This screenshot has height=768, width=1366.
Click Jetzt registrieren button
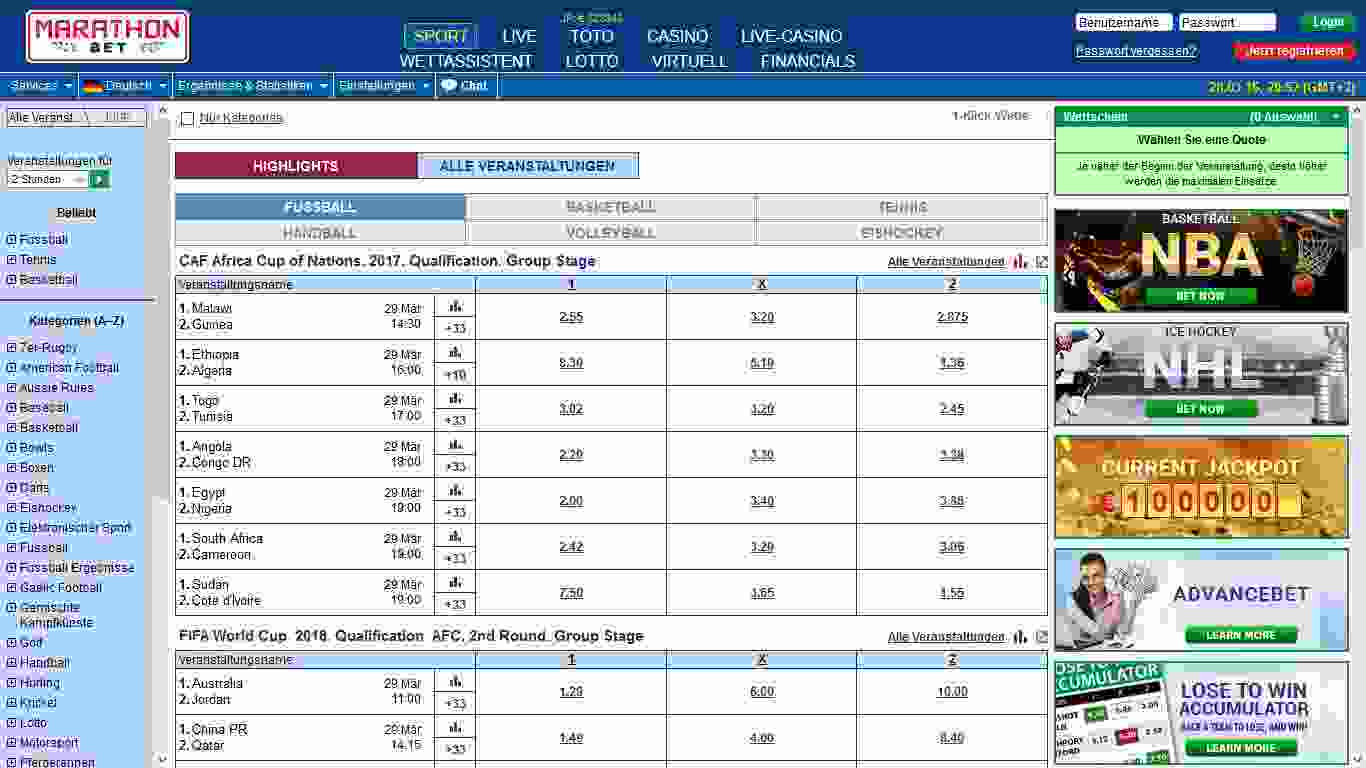[x=1295, y=51]
